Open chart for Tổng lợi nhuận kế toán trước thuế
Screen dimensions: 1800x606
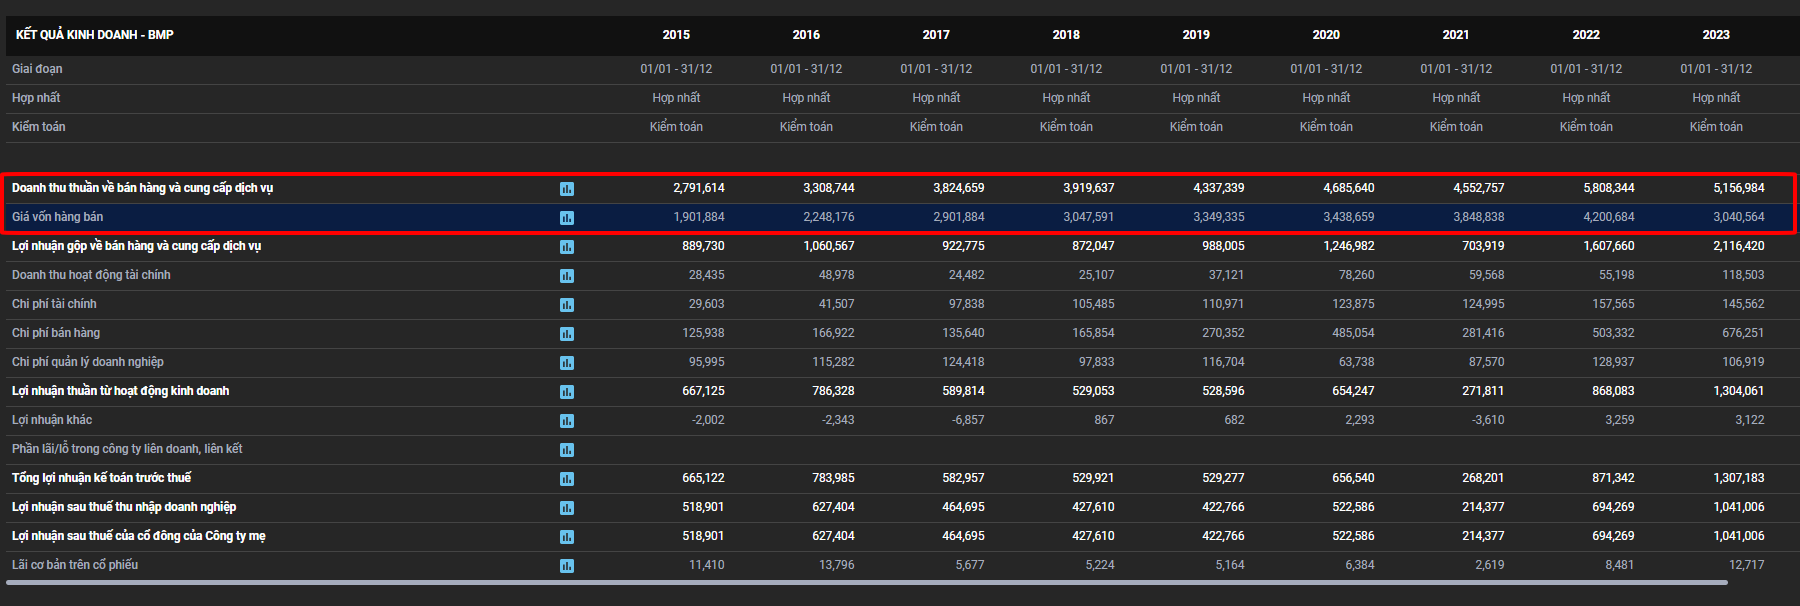(567, 479)
